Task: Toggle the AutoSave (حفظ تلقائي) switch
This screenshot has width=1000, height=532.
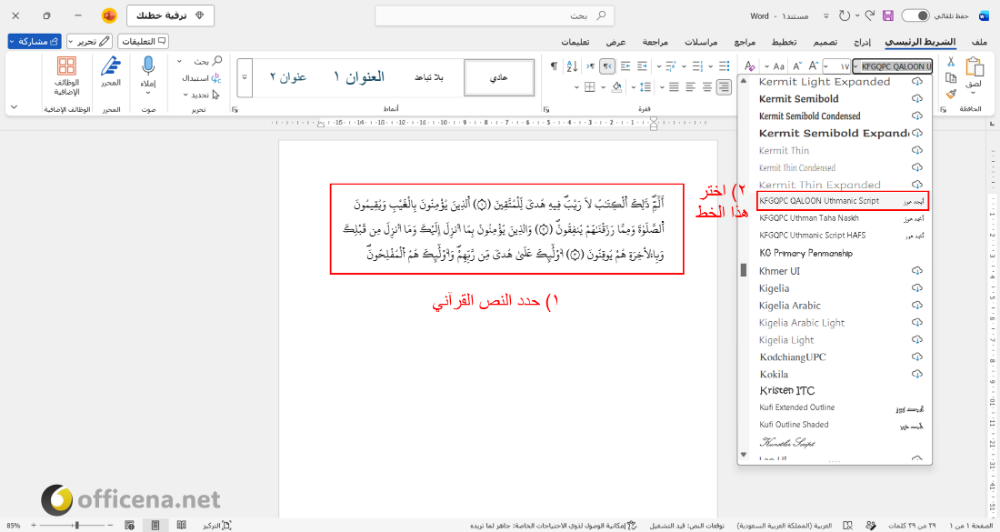Action: tap(915, 16)
